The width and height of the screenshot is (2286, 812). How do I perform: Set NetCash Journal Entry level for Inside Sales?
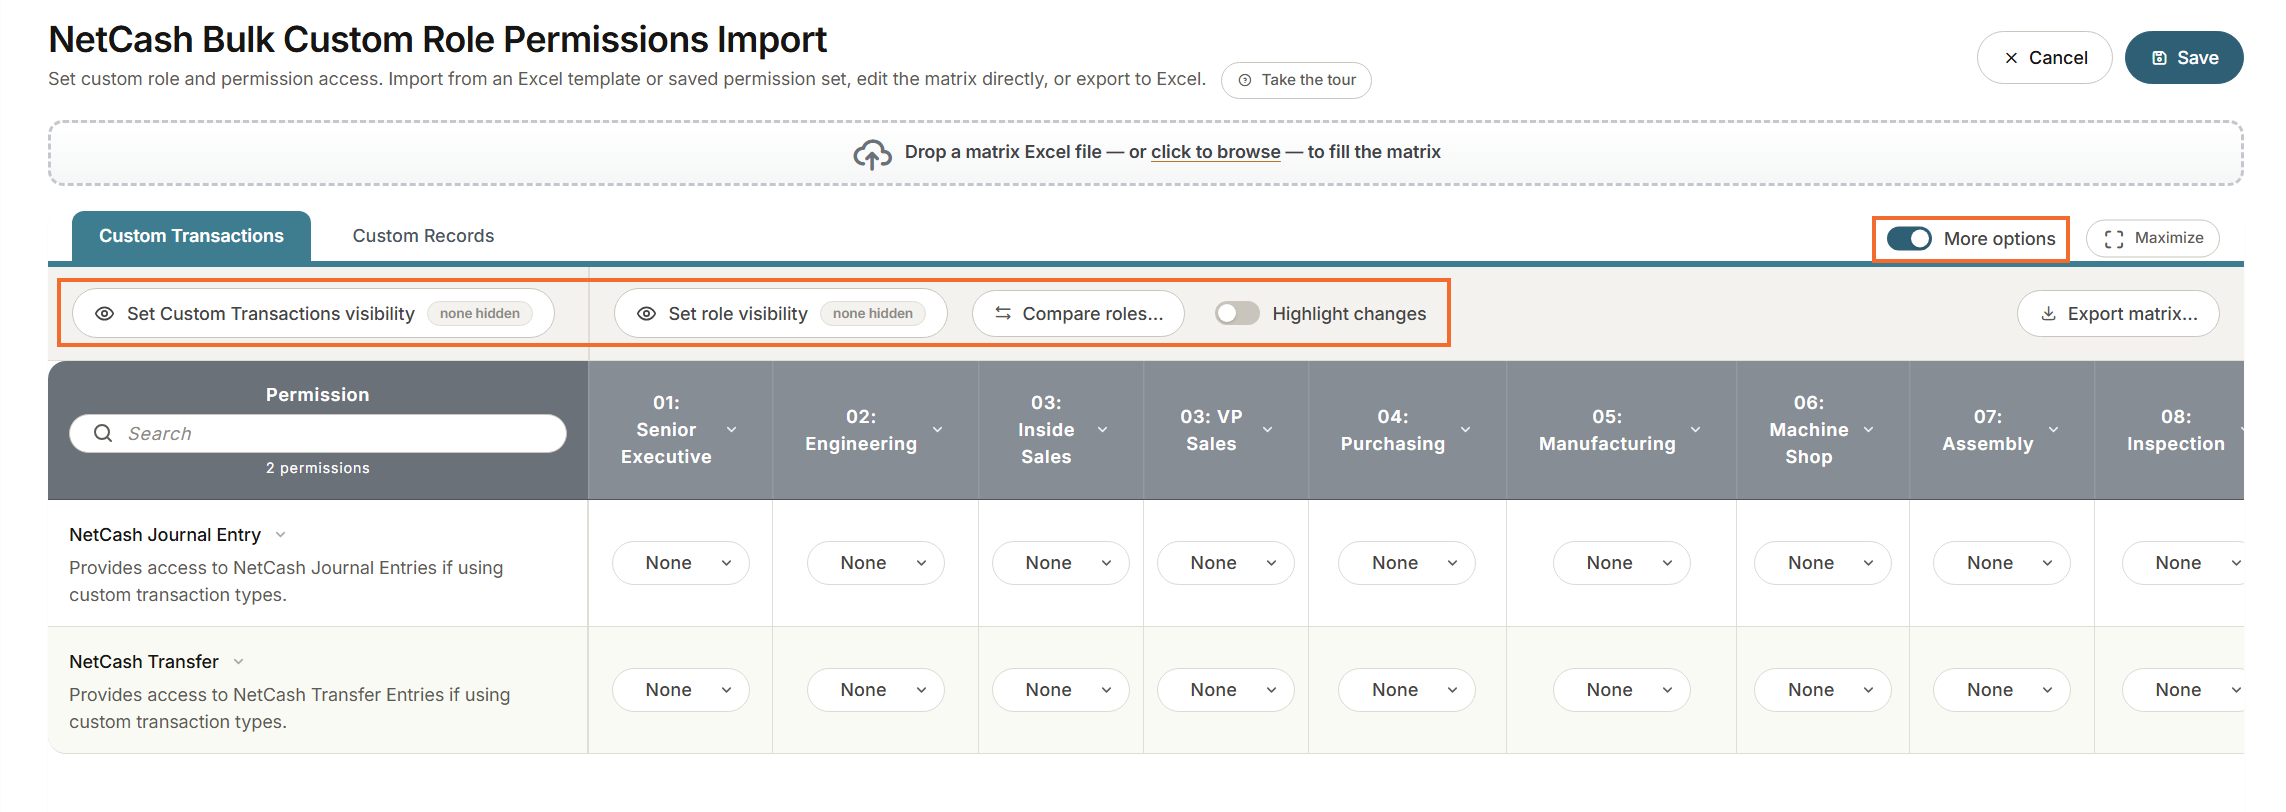(1061, 563)
